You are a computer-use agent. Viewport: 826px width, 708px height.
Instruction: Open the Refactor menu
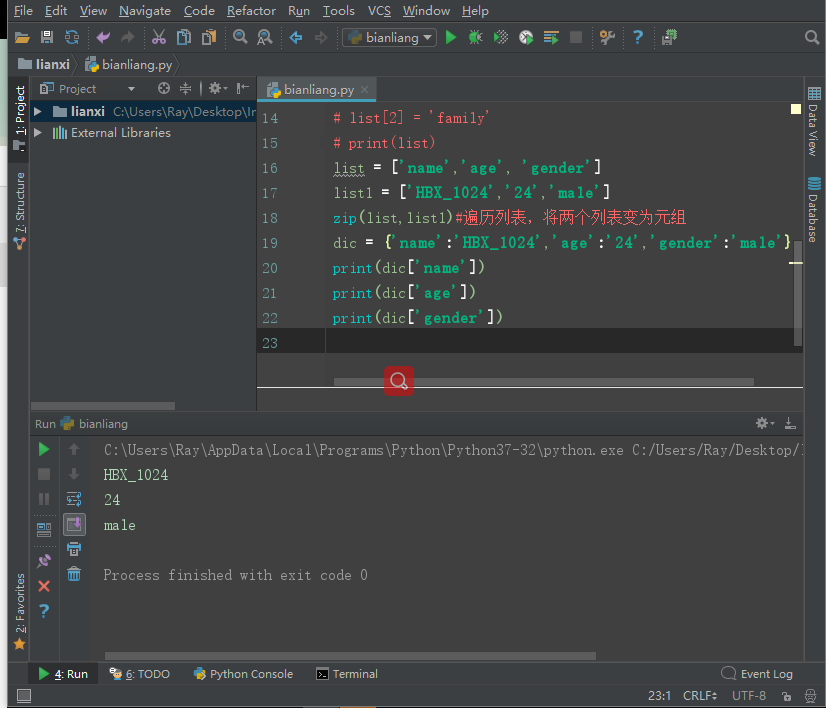[x=251, y=11]
